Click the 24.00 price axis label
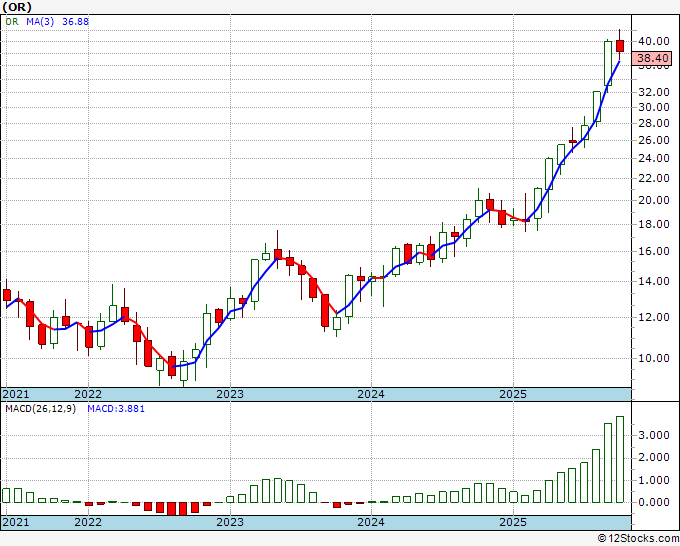The height and width of the screenshot is (546, 680). 653,159
